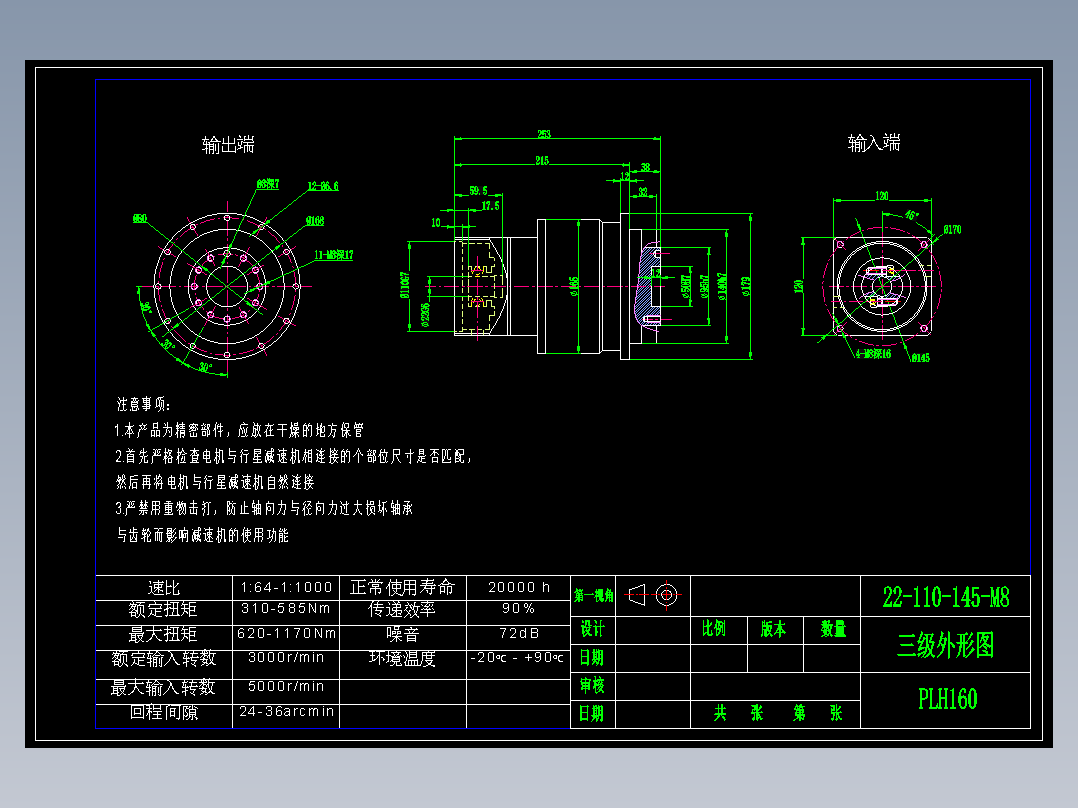The width and height of the screenshot is (1078, 808).
Task: Select the first-angle projection cone symbol
Action: tap(636, 595)
